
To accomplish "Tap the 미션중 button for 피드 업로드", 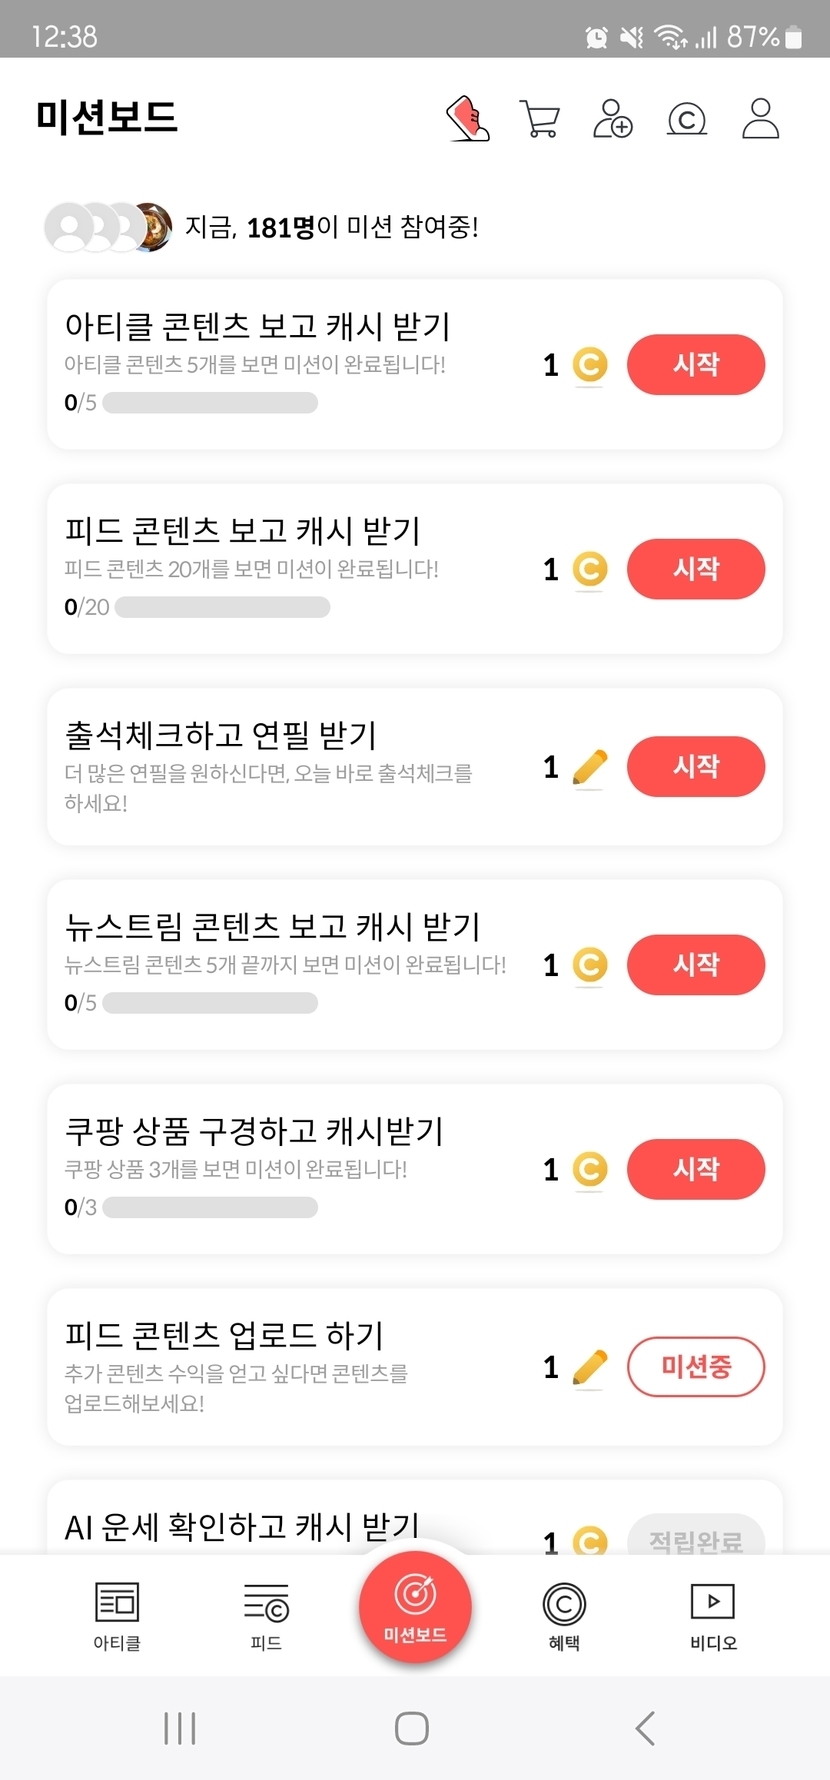I will pyautogui.click(x=696, y=1367).
